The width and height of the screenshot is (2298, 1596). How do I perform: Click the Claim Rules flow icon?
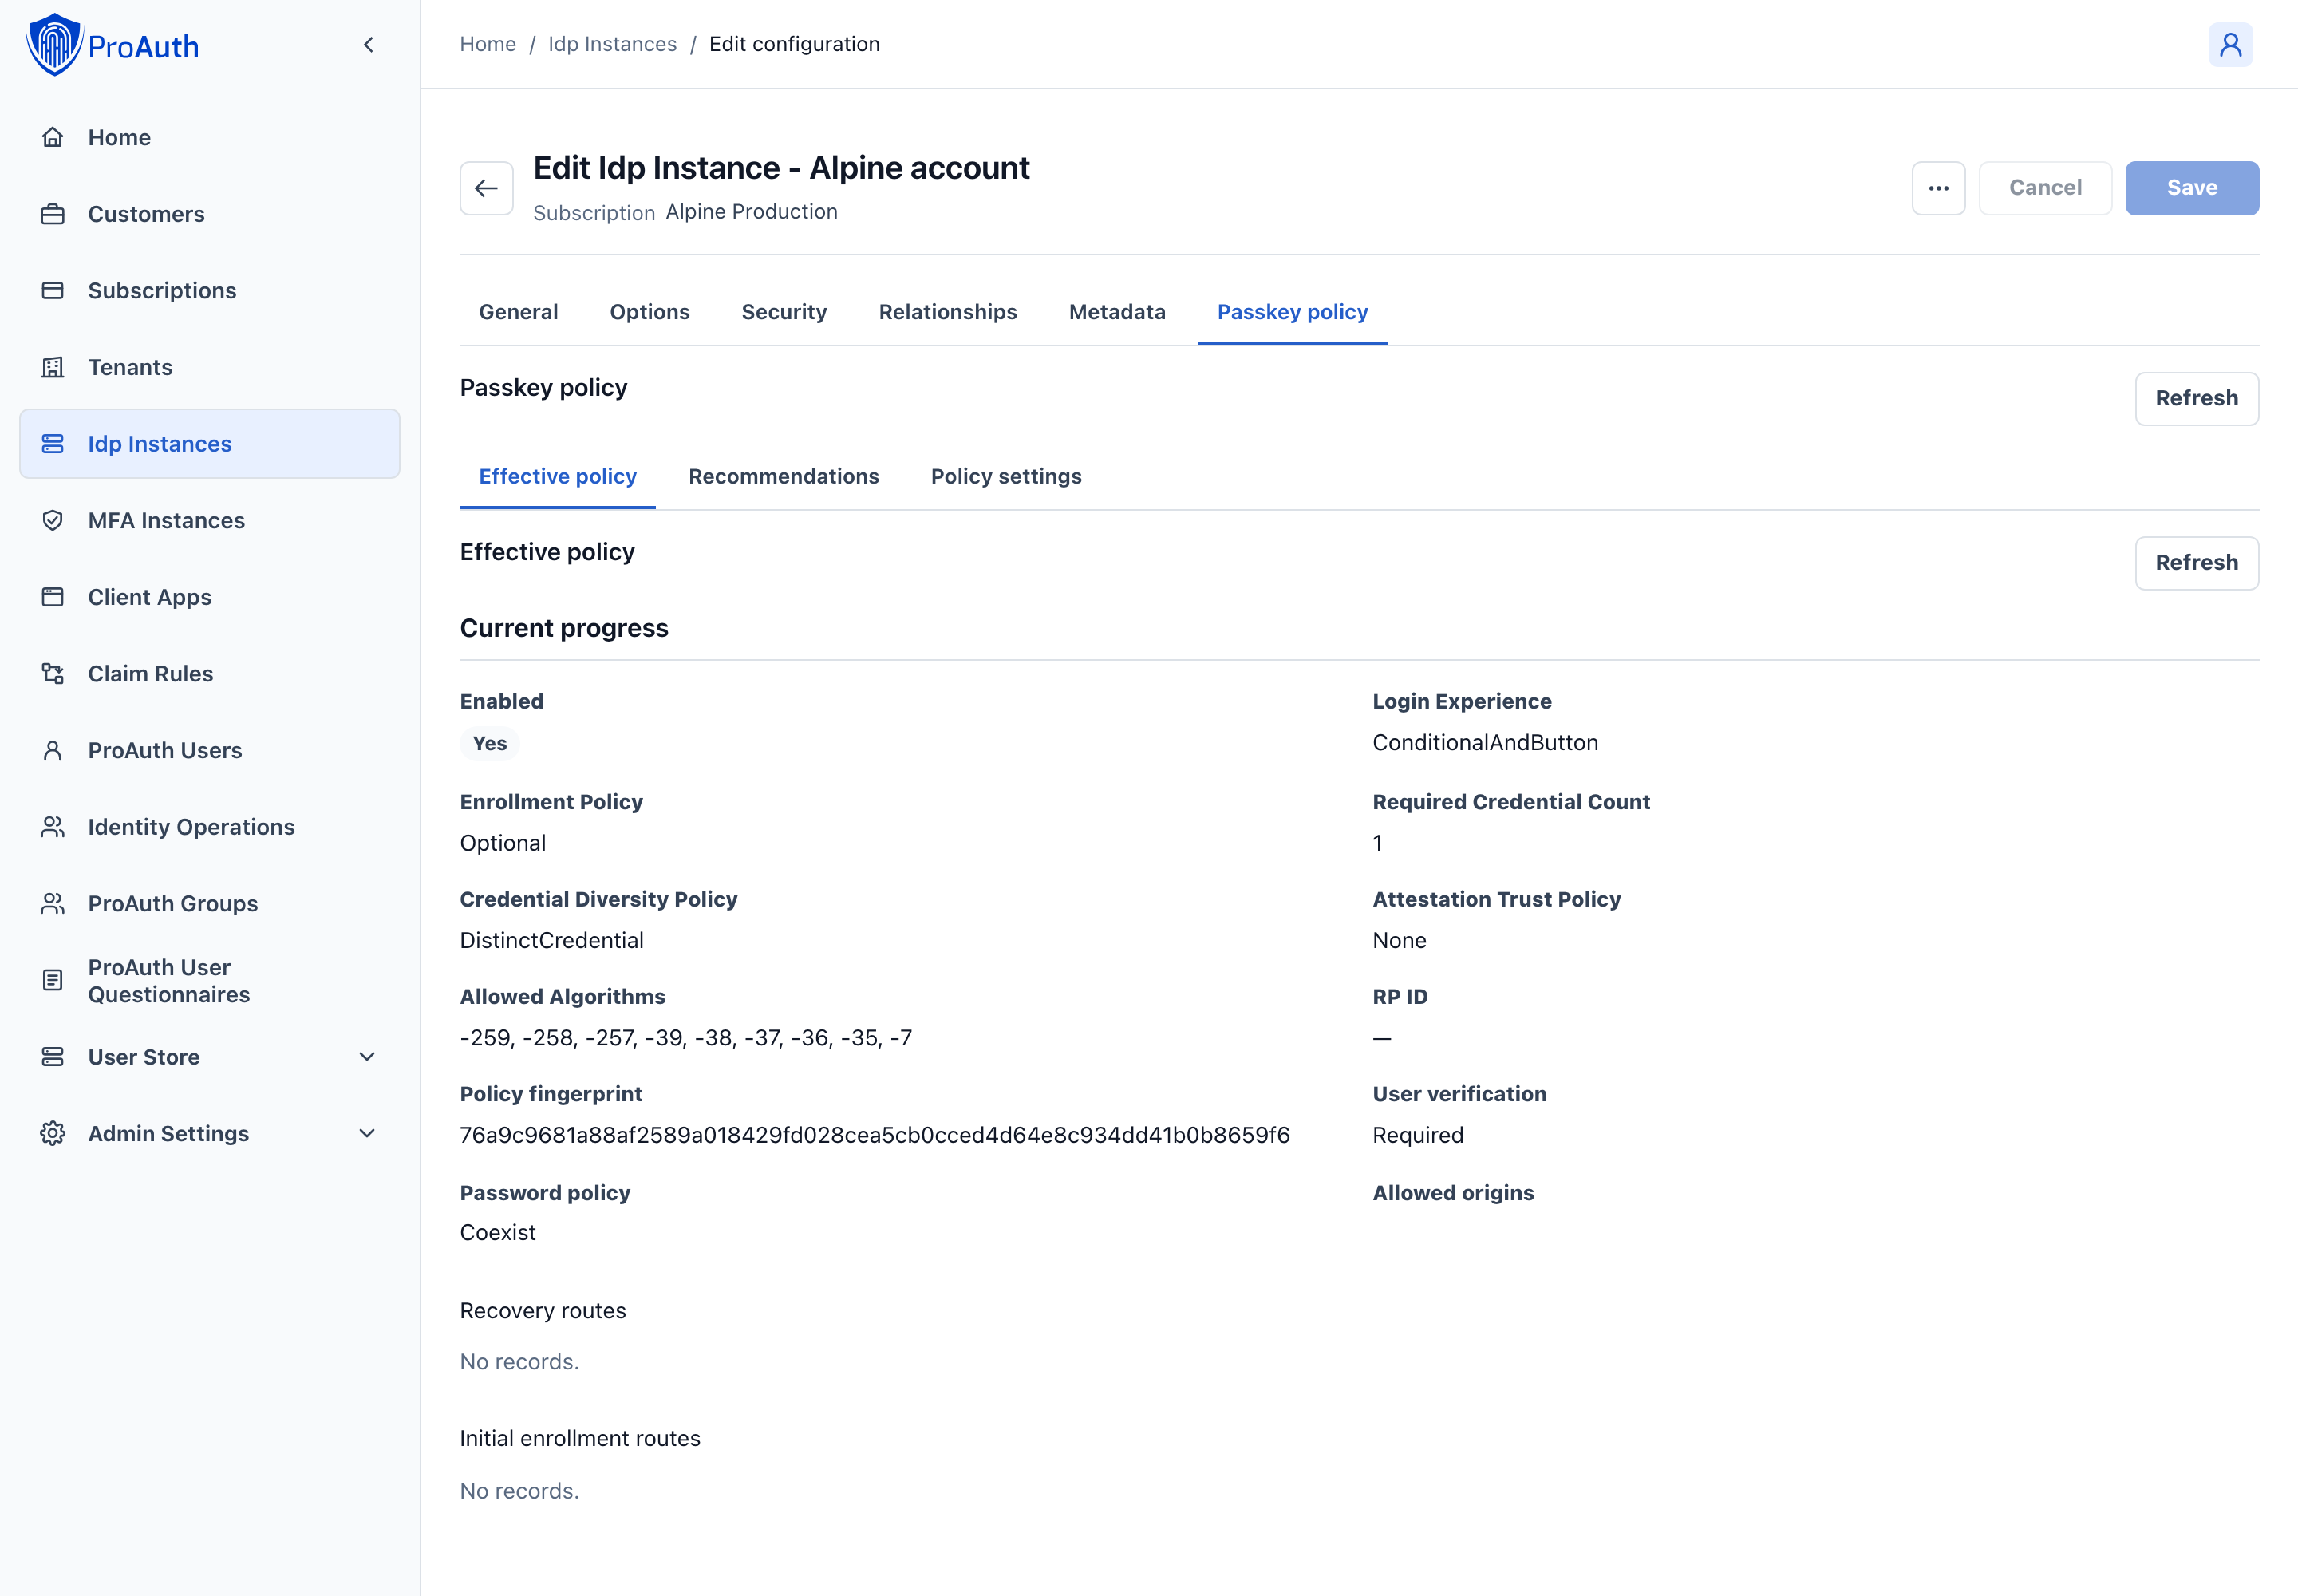point(53,674)
